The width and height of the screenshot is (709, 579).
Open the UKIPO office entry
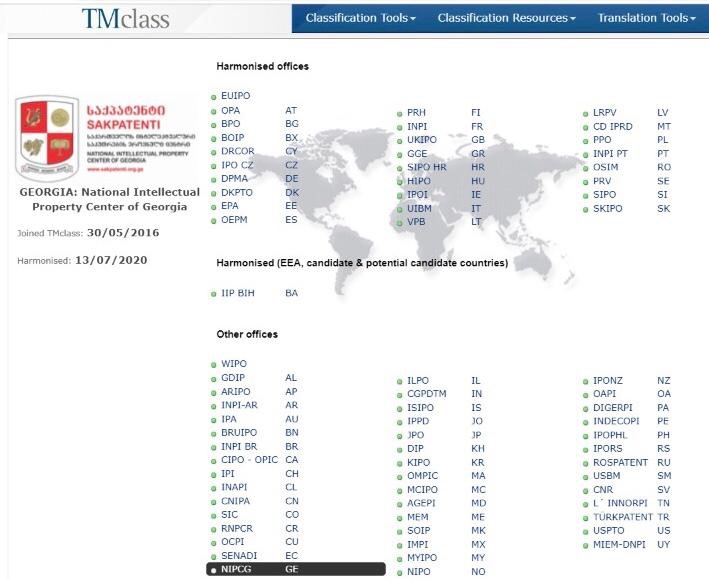[x=422, y=140]
